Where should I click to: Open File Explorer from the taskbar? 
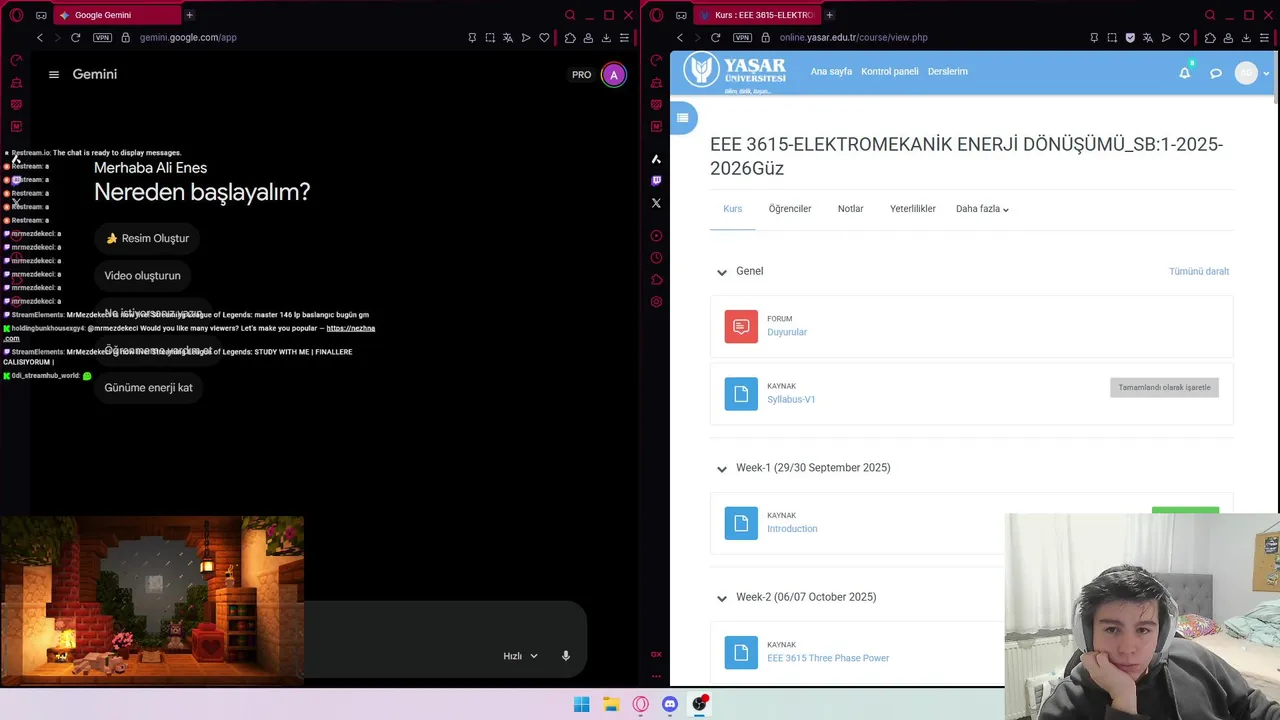coord(611,705)
